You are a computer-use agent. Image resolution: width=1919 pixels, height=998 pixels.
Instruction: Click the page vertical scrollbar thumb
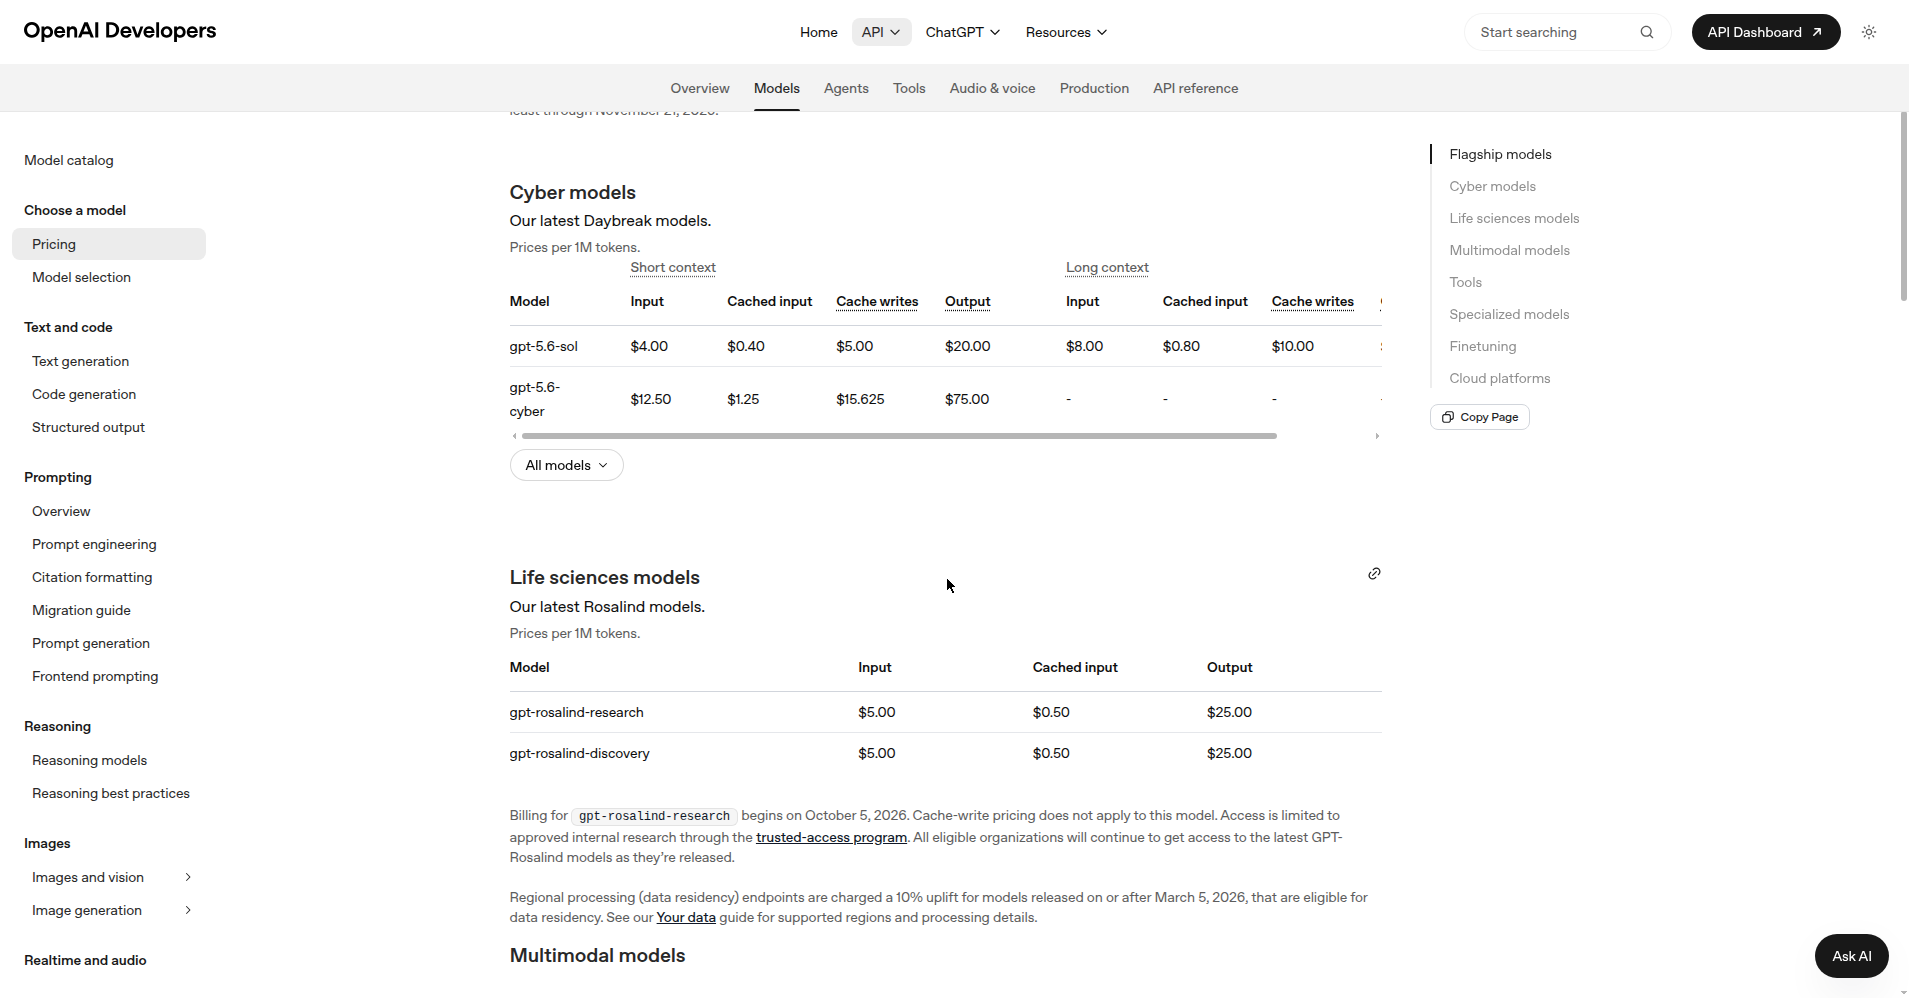1903,205
